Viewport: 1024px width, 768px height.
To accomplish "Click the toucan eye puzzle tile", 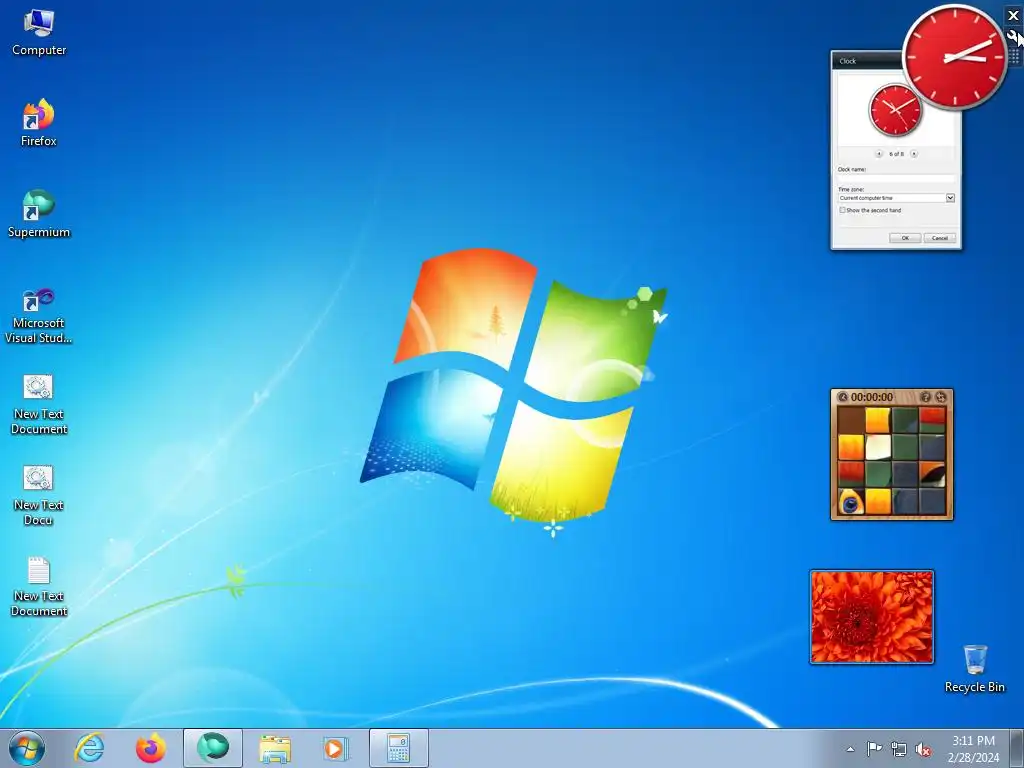I will [851, 502].
